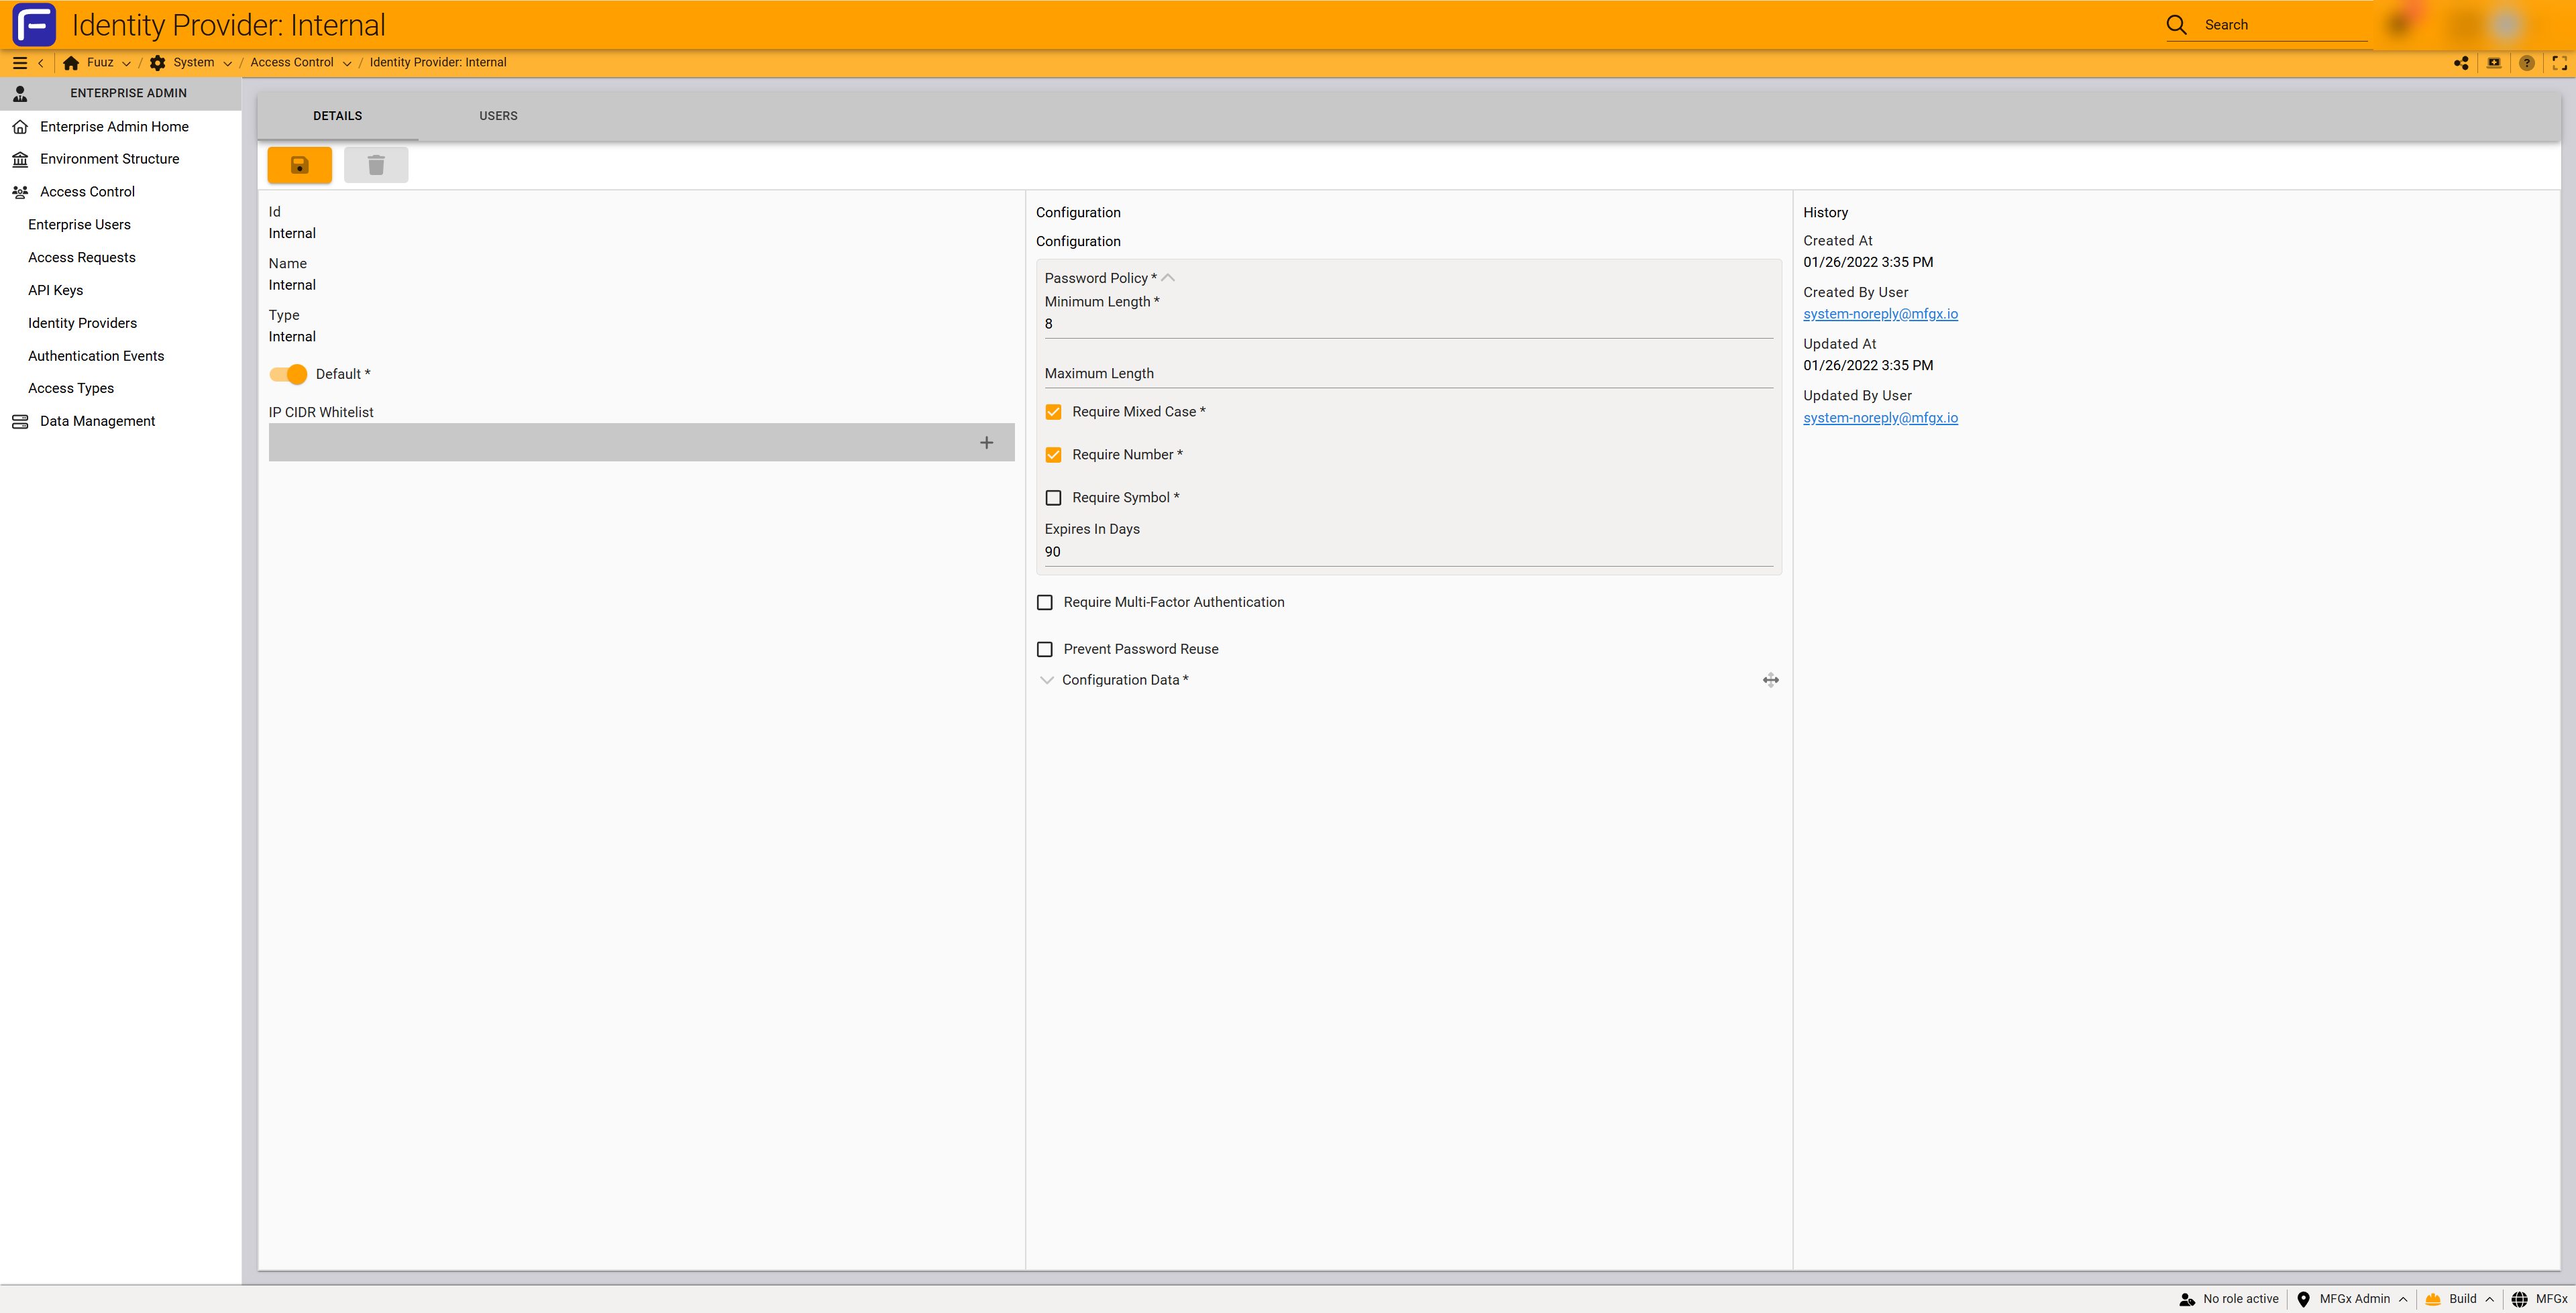This screenshot has width=2576, height=1313.
Task: Open the System breadcrumb dropdown arrow
Action: tap(227, 63)
